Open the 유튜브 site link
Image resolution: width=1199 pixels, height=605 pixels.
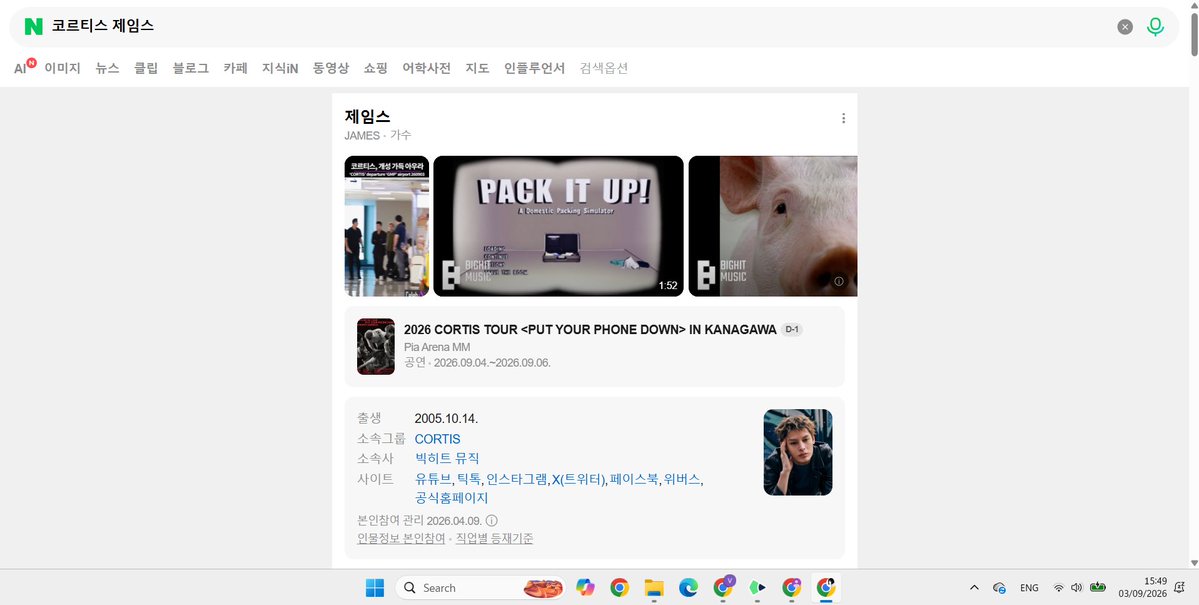point(433,480)
